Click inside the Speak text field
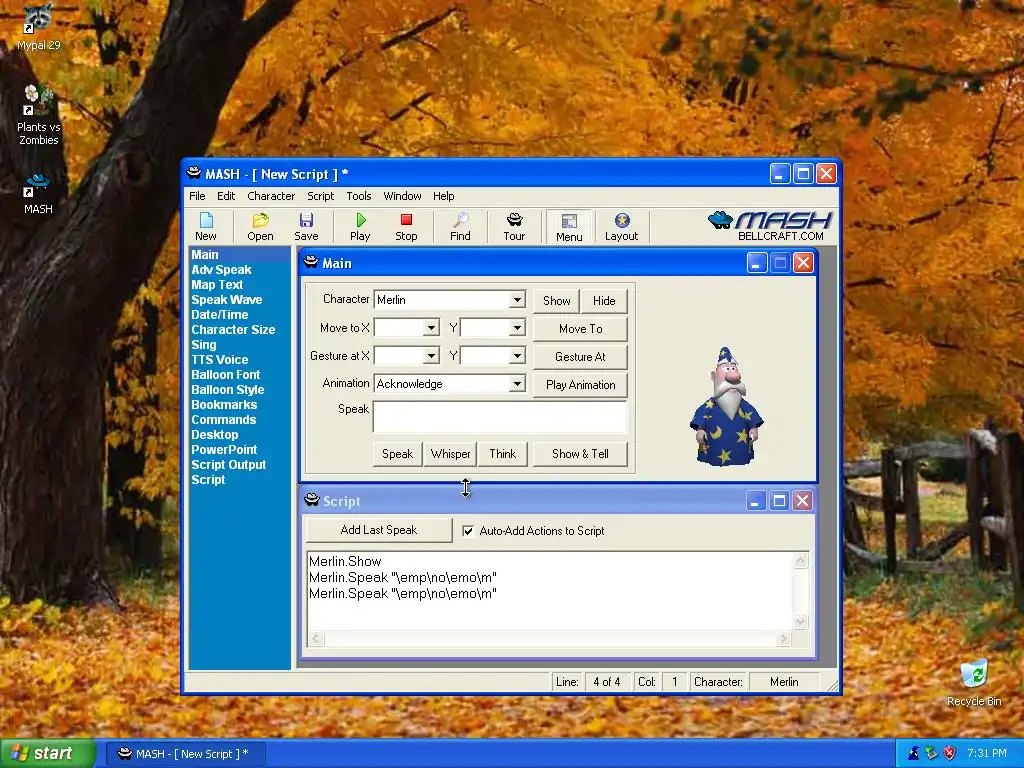 coord(500,417)
